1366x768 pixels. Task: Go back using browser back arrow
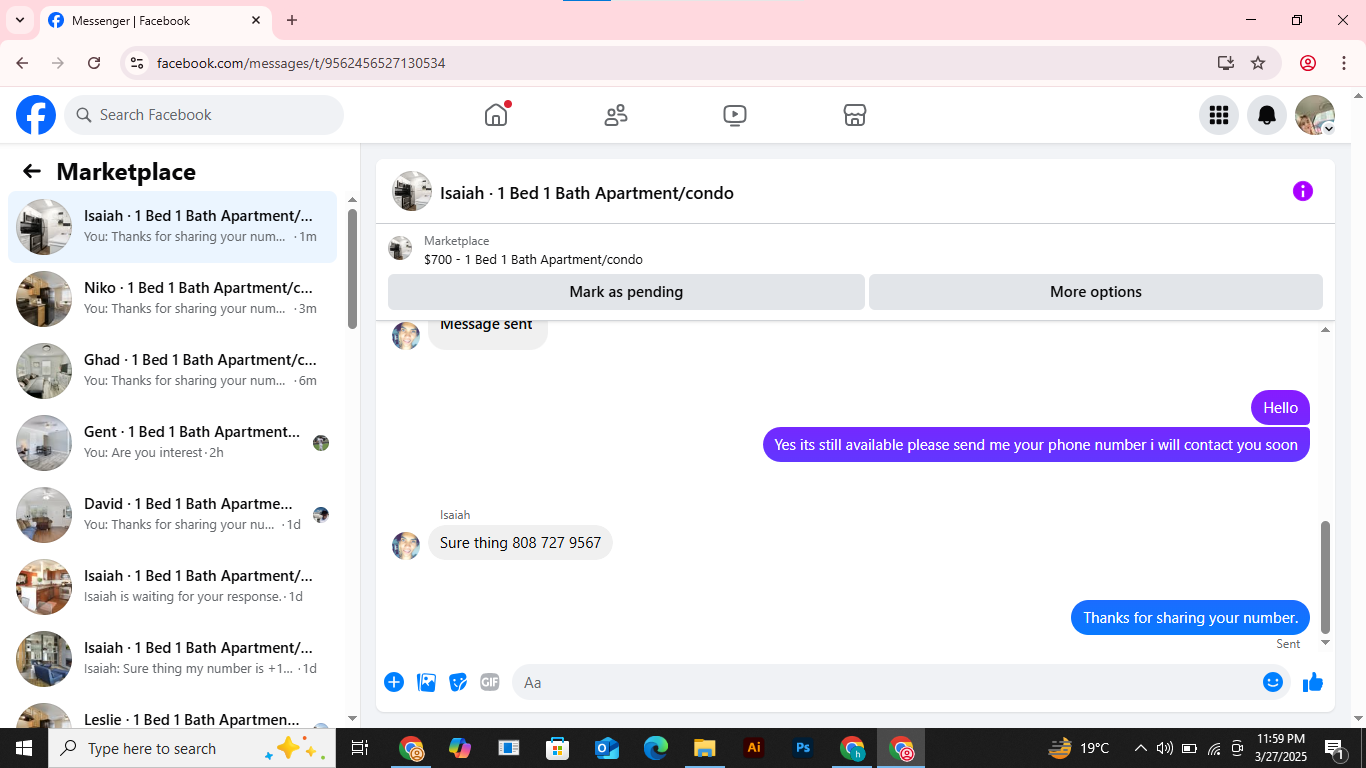22,63
